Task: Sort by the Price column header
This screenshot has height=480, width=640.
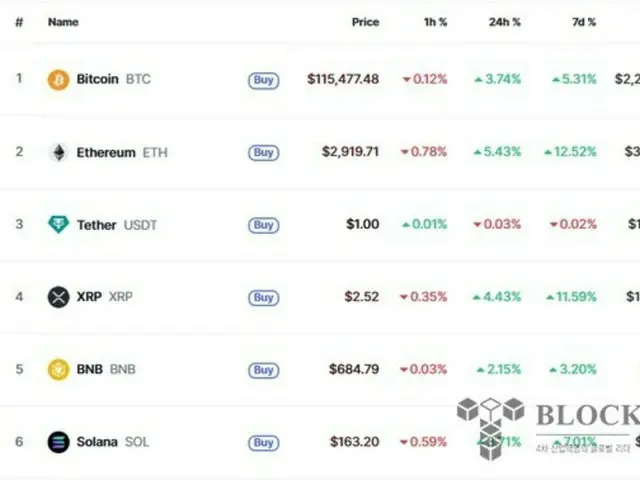Action: click(365, 22)
